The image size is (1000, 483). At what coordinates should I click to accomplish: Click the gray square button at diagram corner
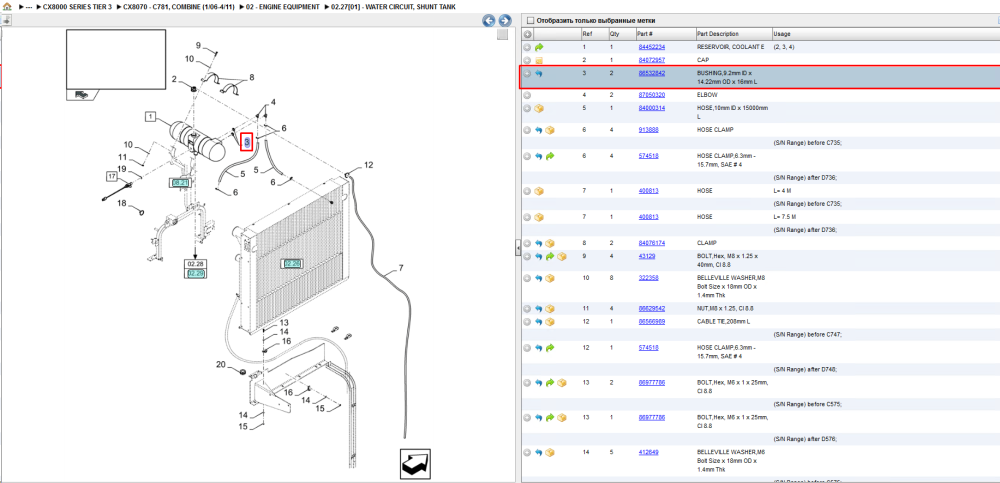click(x=503, y=34)
